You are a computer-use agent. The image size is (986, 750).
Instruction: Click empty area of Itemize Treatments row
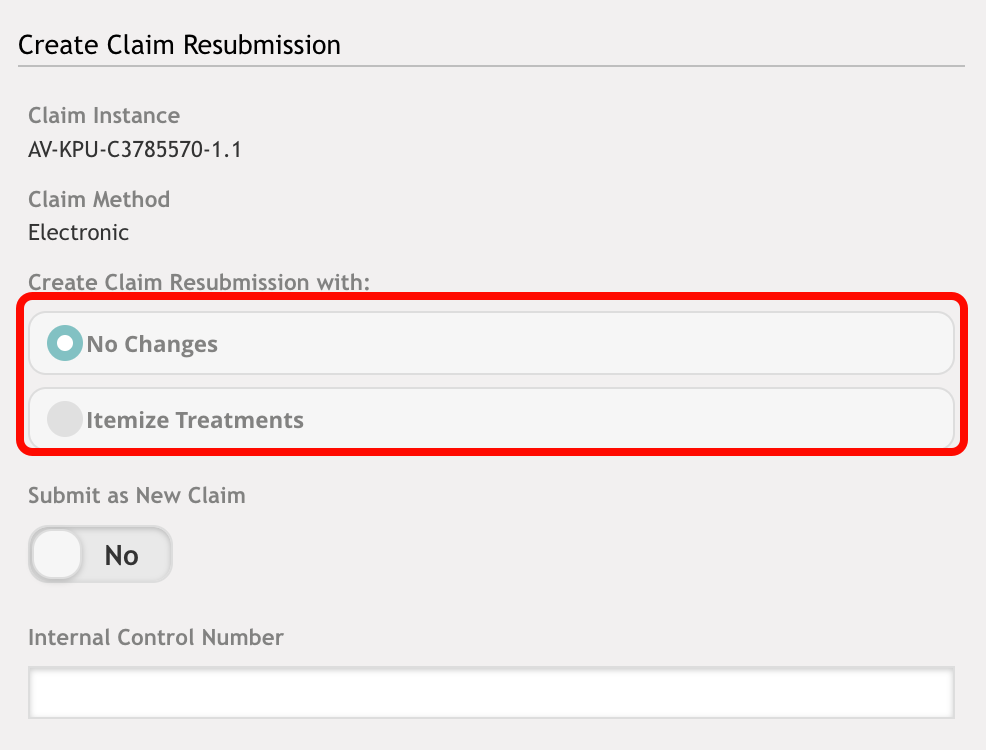click(629, 419)
